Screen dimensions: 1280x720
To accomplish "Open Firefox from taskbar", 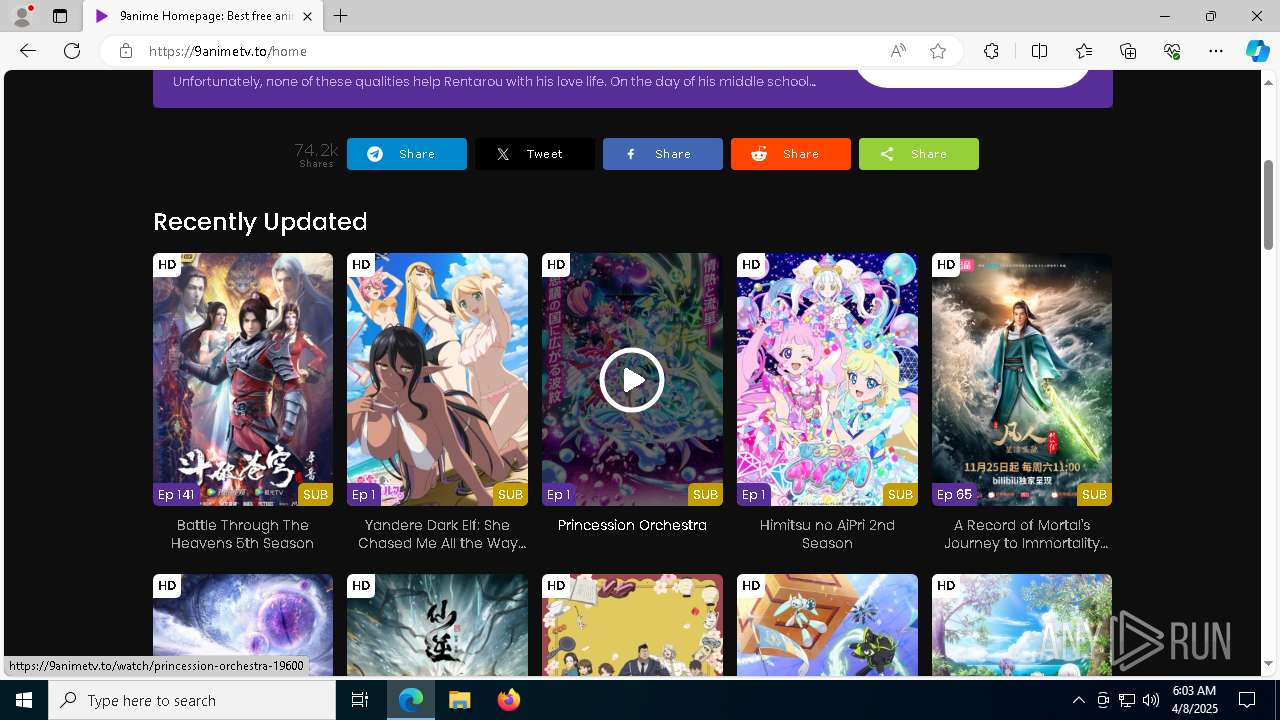I will (x=509, y=700).
